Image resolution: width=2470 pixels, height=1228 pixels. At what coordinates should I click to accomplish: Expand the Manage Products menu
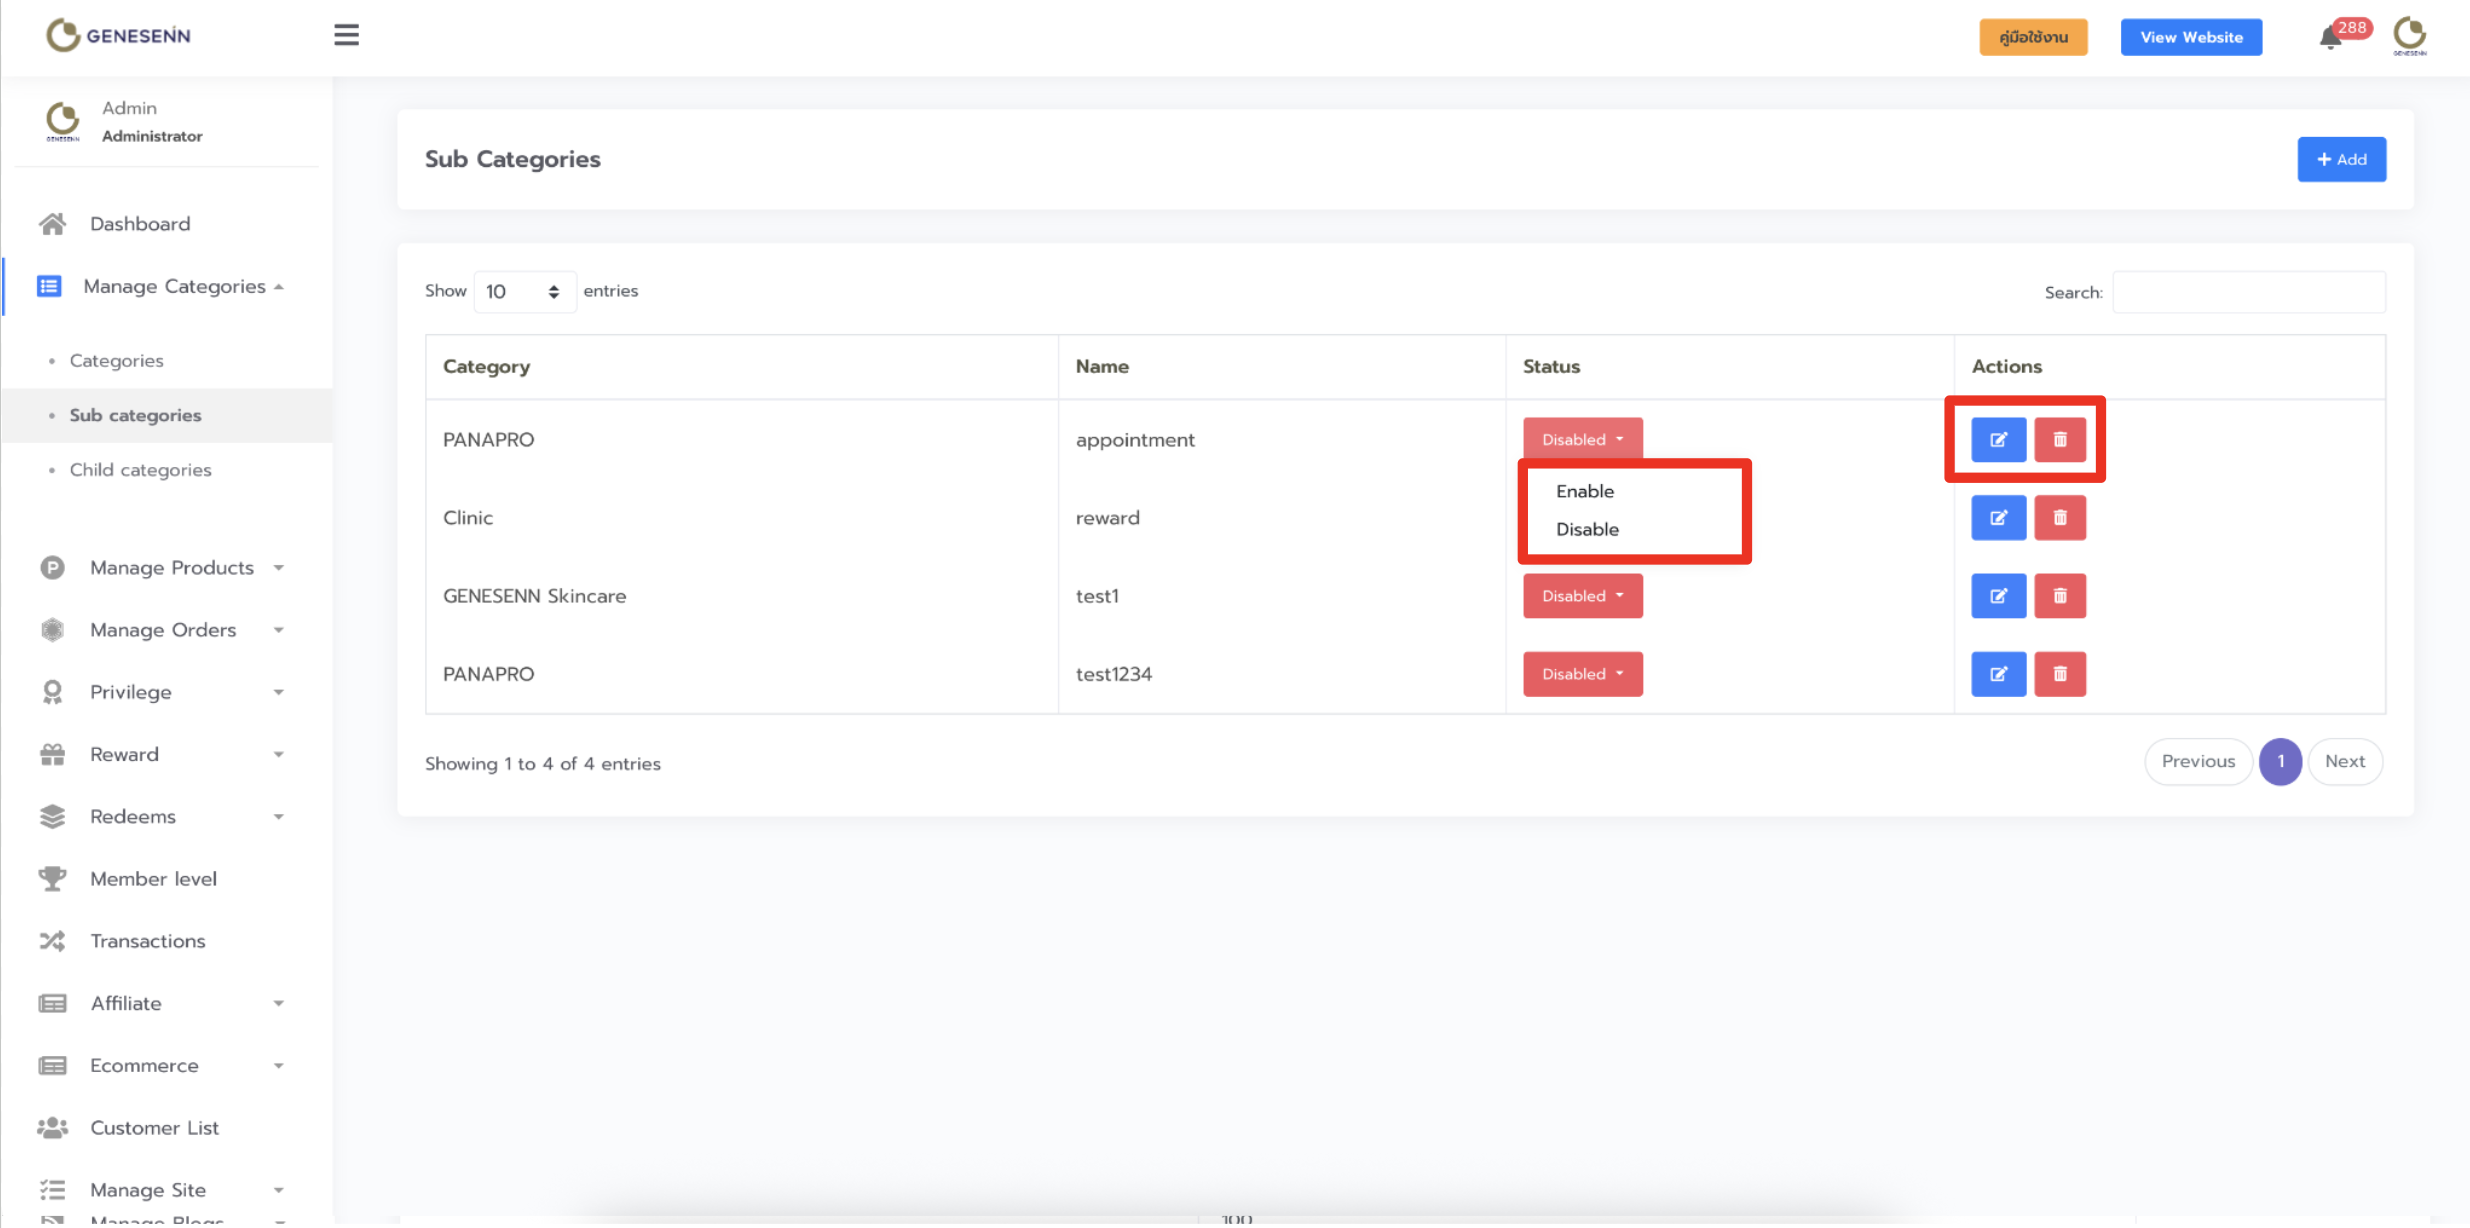pyautogui.click(x=171, y=568)
